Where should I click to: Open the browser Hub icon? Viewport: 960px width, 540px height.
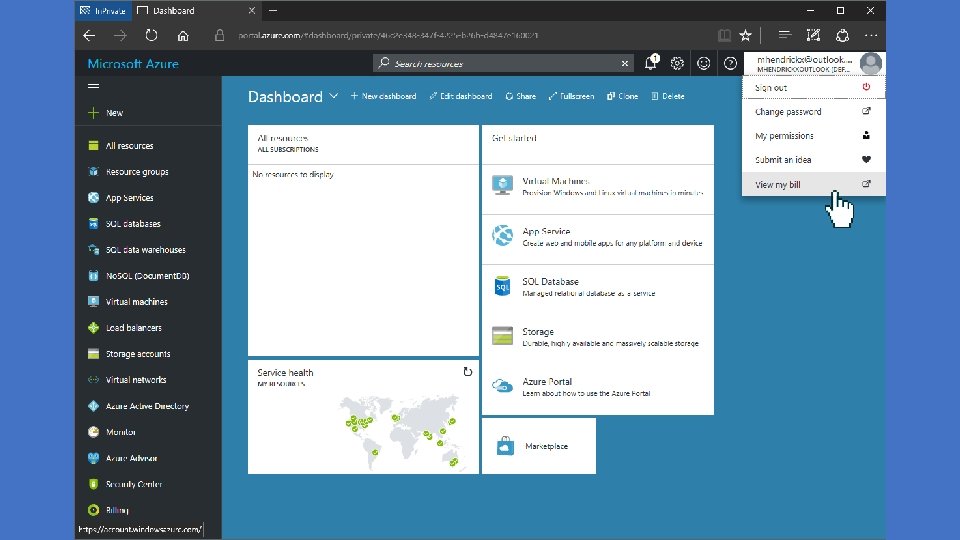pyautogui.click(x=785, y=36)
